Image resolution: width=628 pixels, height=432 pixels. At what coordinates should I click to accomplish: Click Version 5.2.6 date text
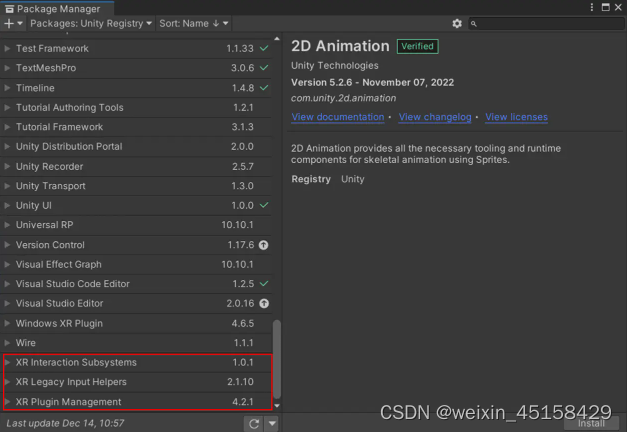372,82
